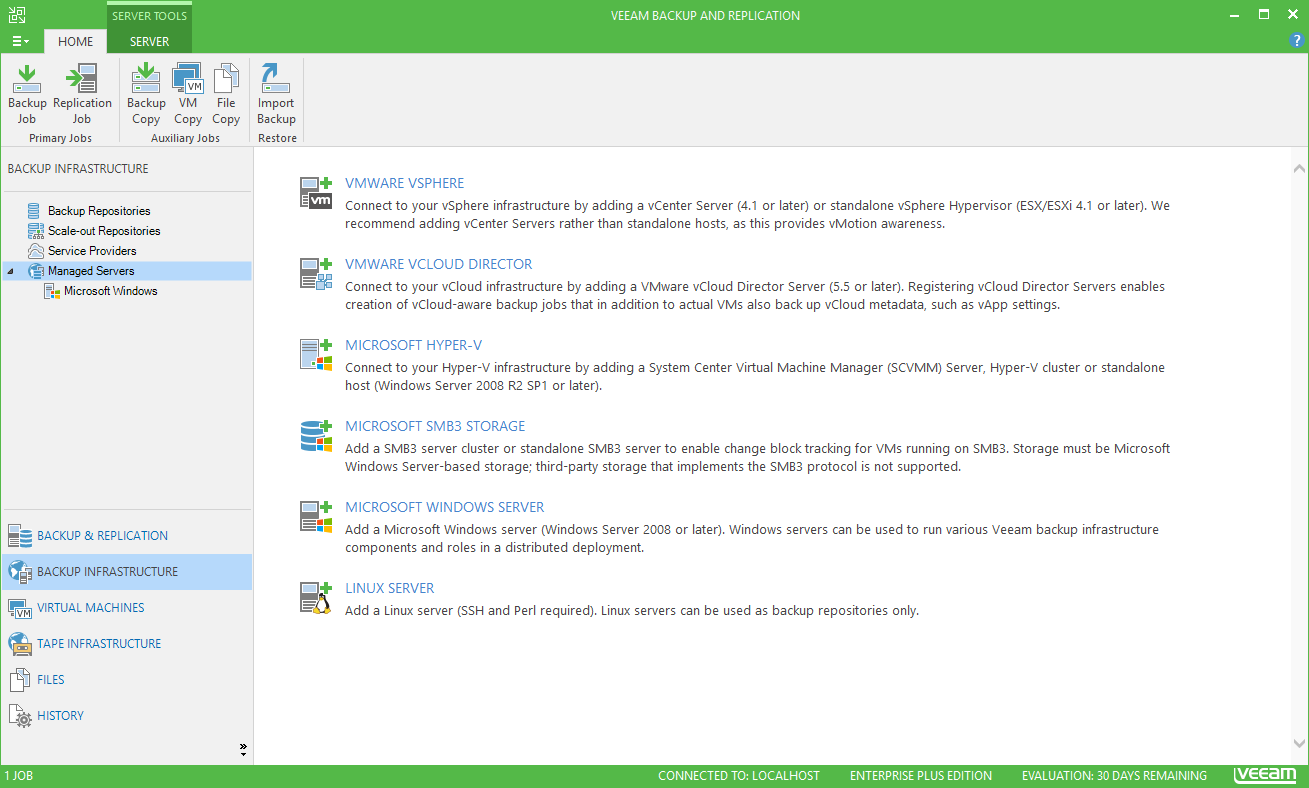
Task: Click the content pane scroll-down arrow
Action: coord(1299,744)
